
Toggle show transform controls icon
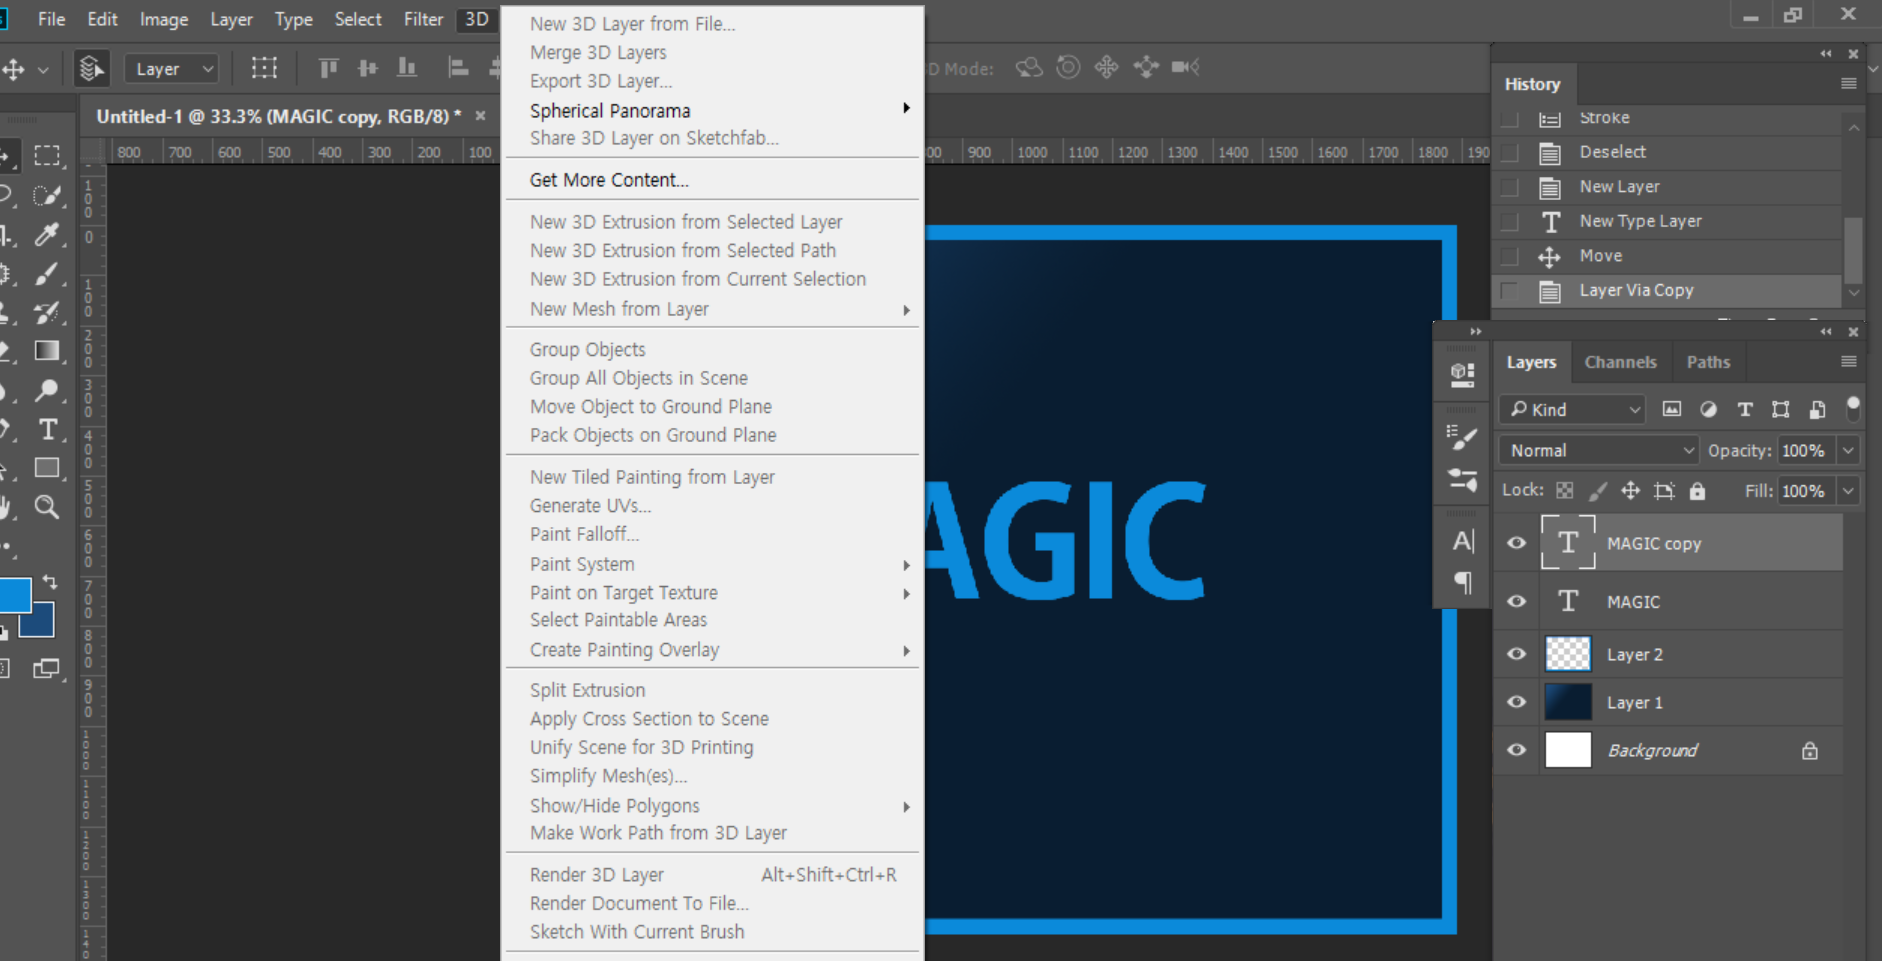(264, 68)
